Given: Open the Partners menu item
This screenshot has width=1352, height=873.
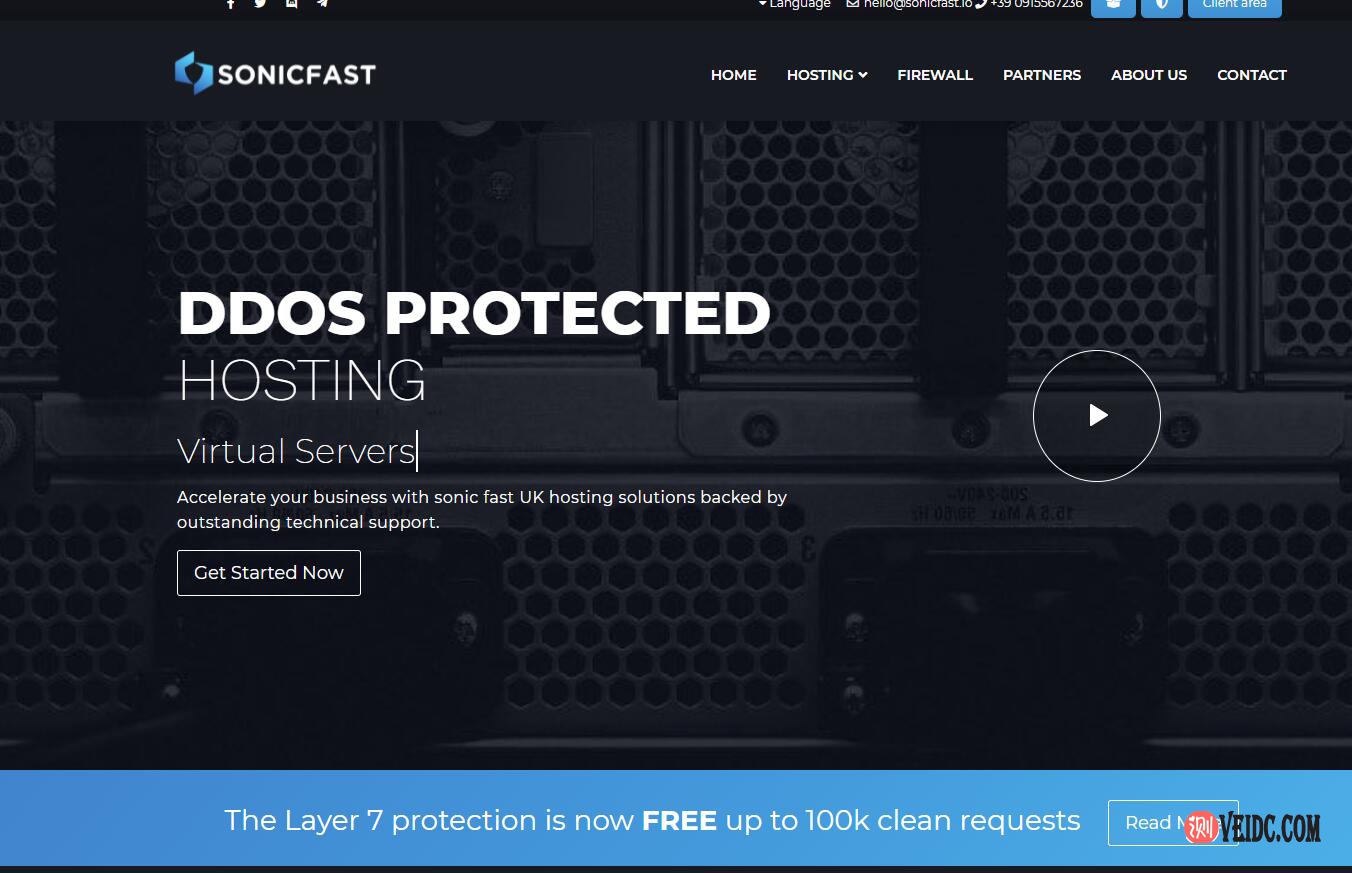Looking at the screenshot, I should point(1042,75).
